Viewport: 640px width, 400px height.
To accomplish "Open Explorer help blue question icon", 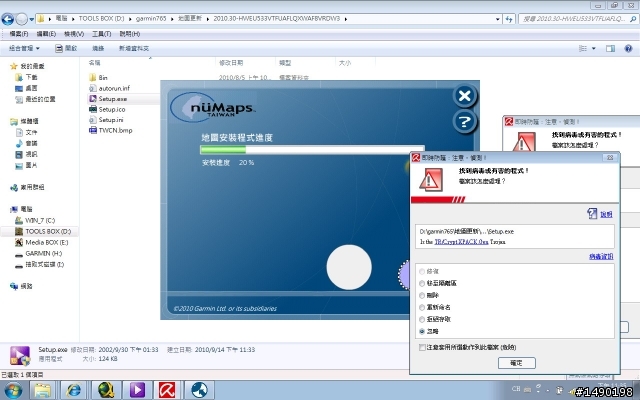I will [x=628, y=49].
